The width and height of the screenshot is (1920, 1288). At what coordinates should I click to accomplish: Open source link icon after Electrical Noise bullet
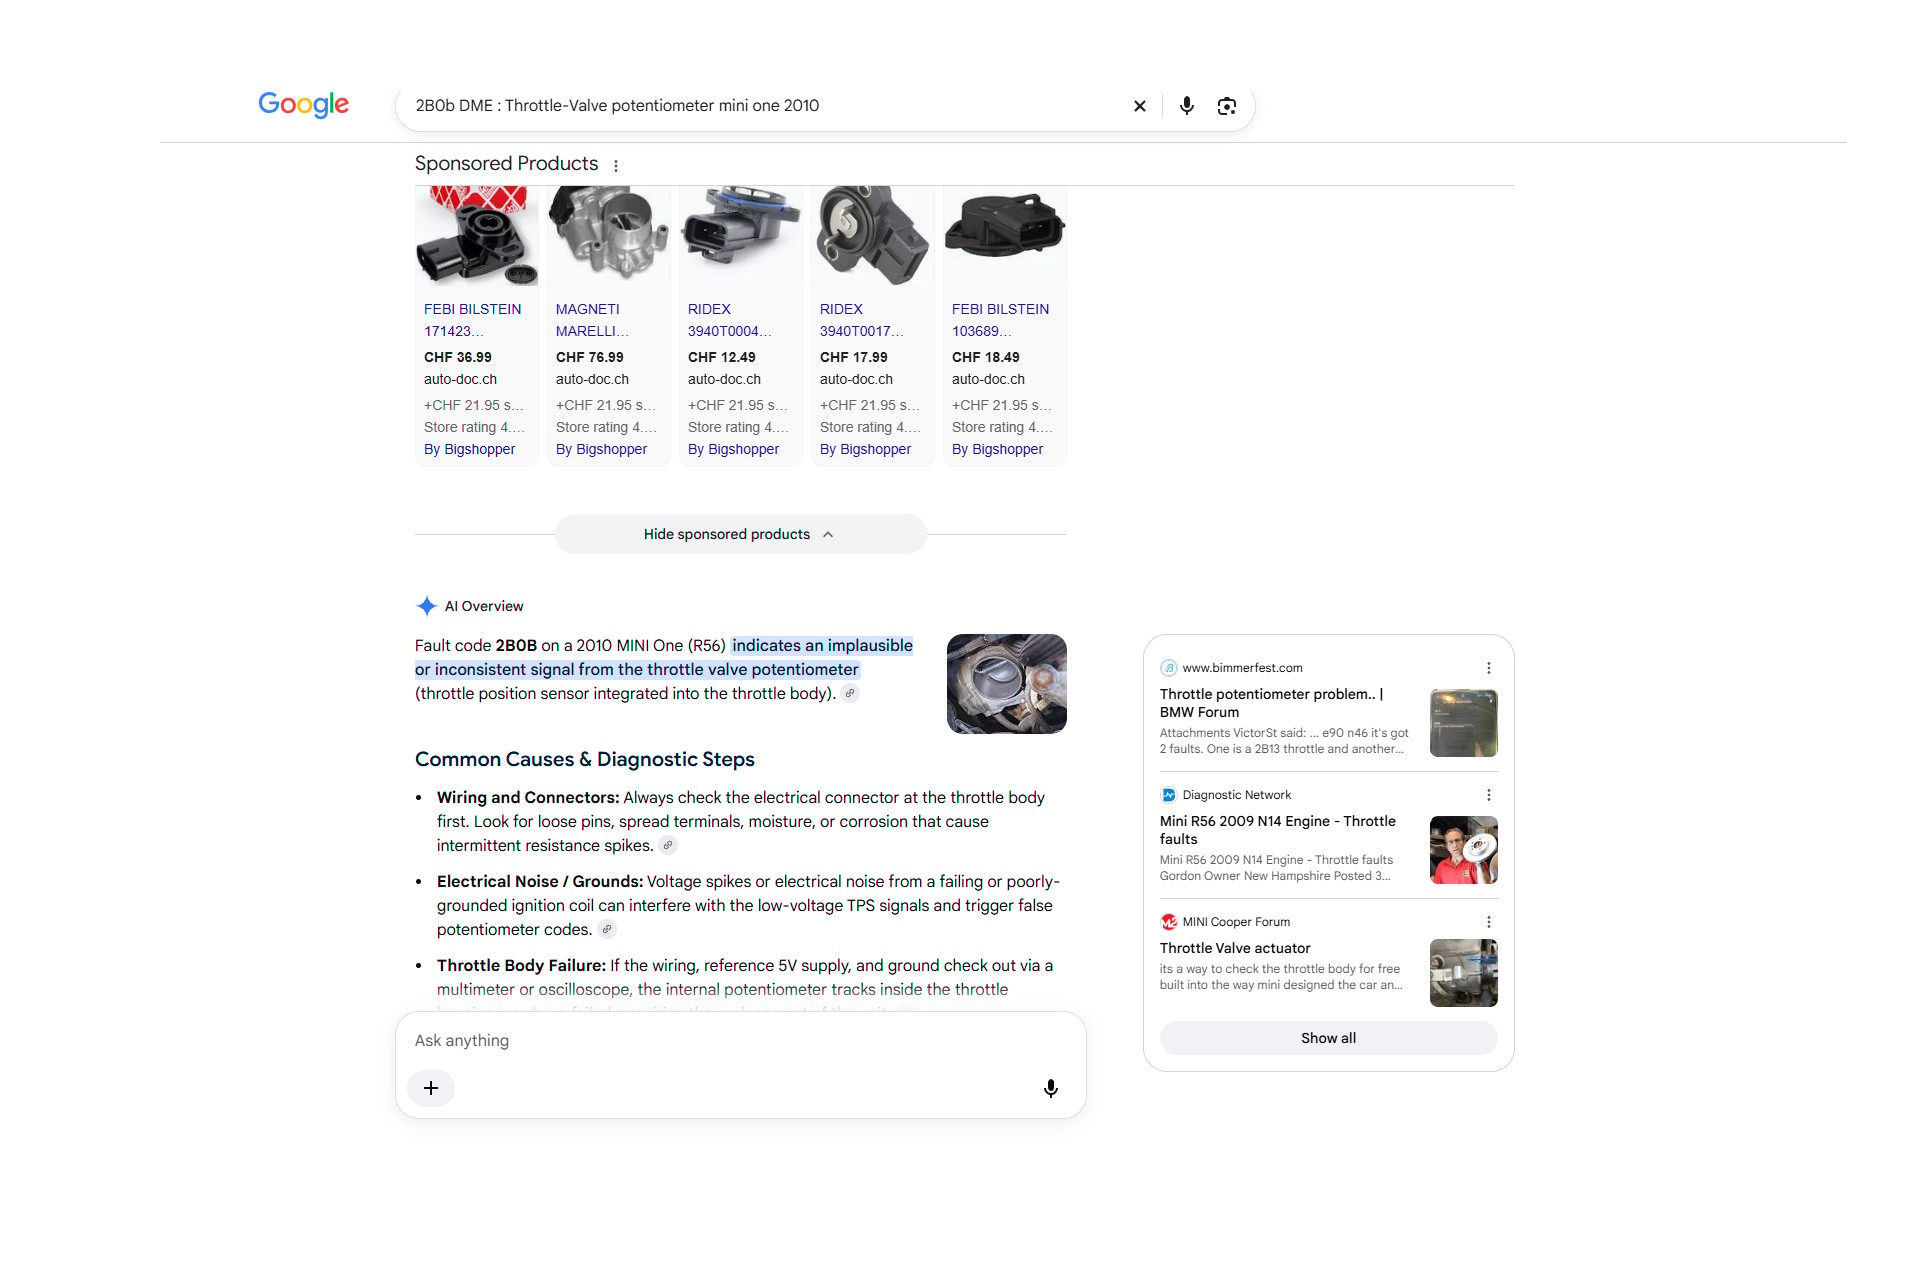[x=607, y=930]
